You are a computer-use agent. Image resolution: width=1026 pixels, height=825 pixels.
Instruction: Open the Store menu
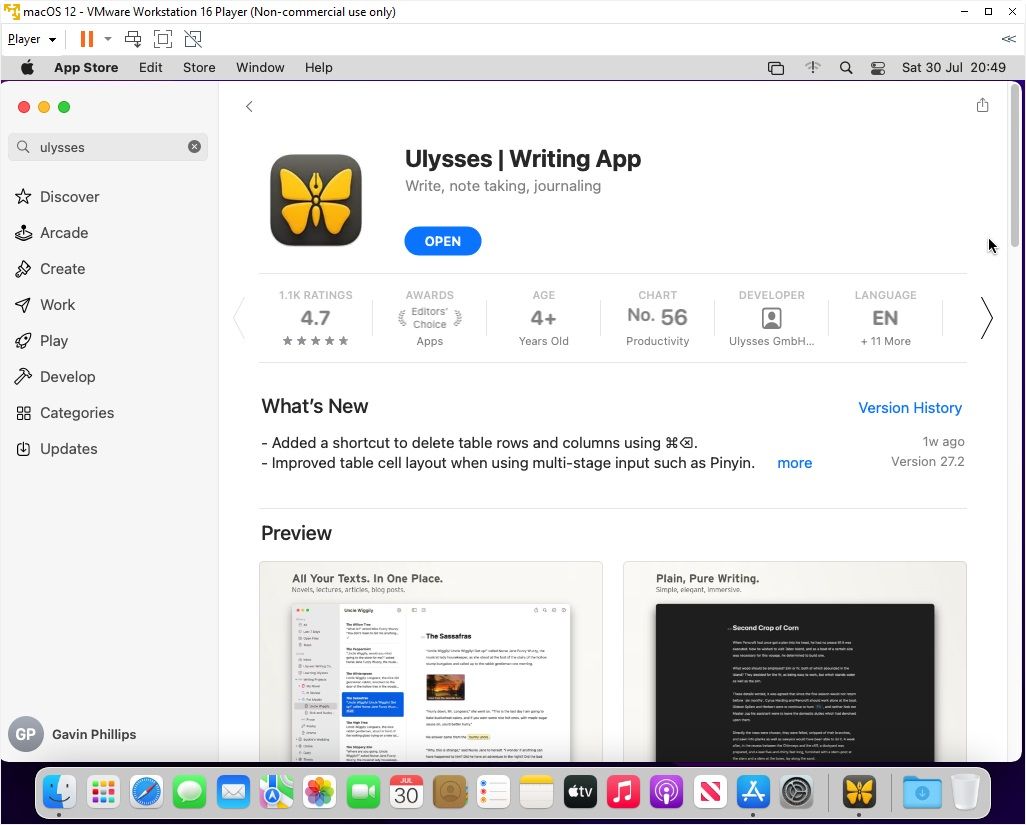pyautogui.click(x=199, y=67)
